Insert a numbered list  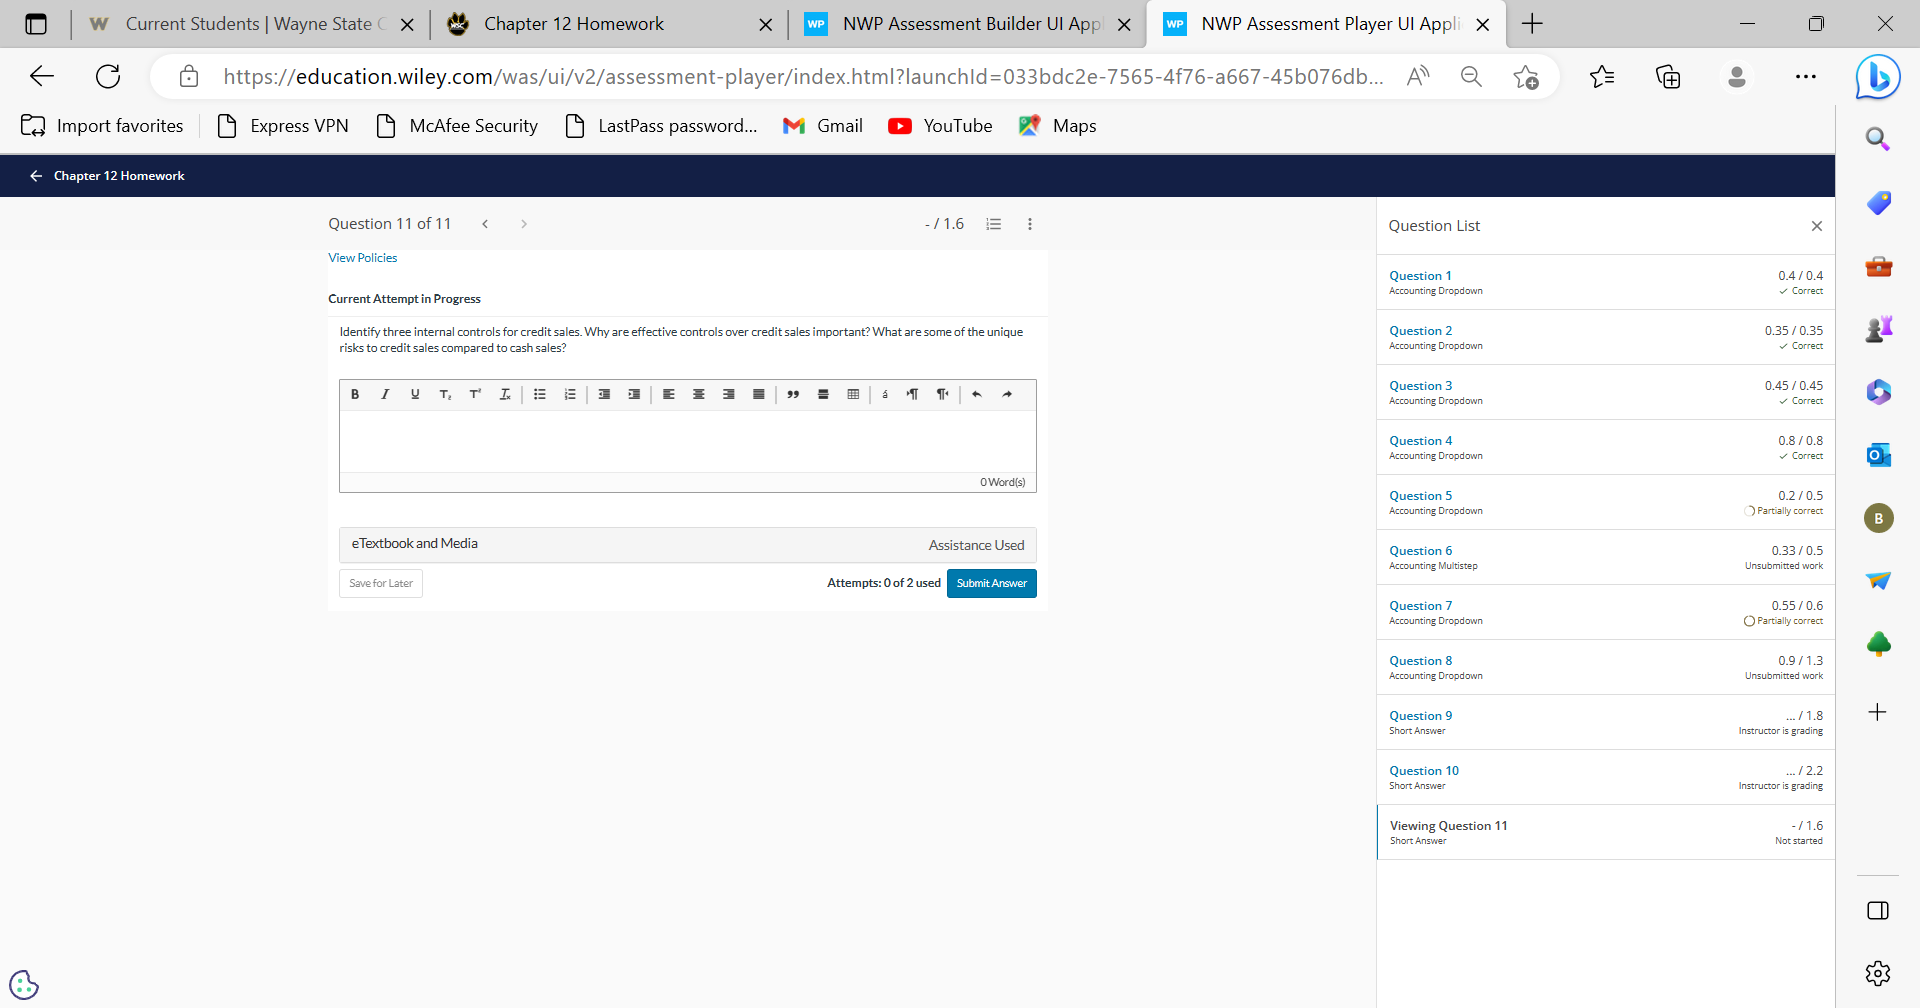tap(570, 394)
